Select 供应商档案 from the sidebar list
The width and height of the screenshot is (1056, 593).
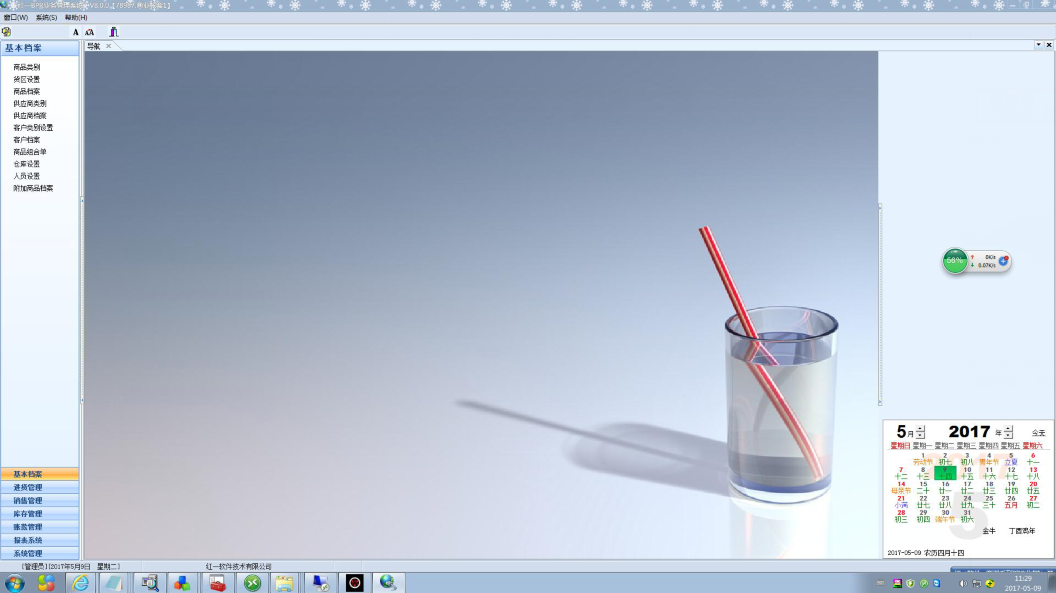[30, 115]
